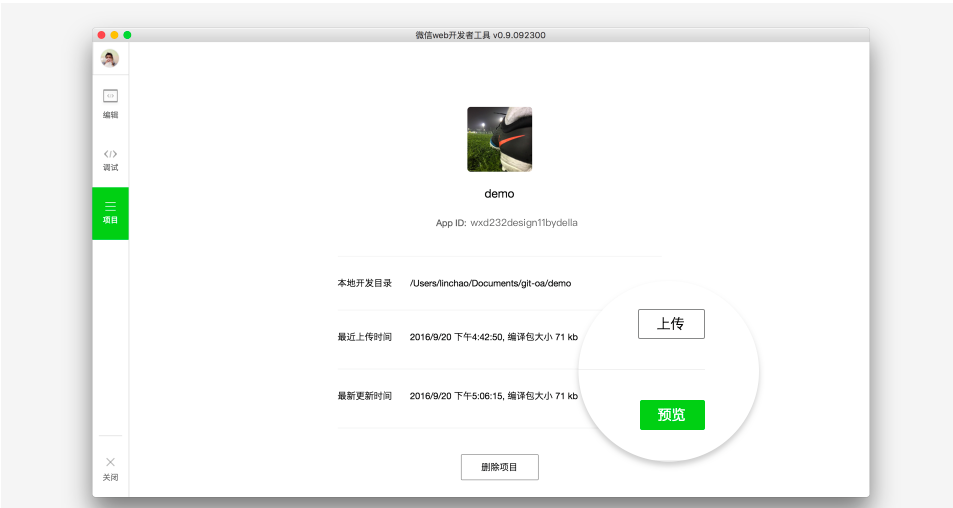Click the 关闭 (Close) sidebar item
Screen dimensions: 953x508
(x=110, y=469)
